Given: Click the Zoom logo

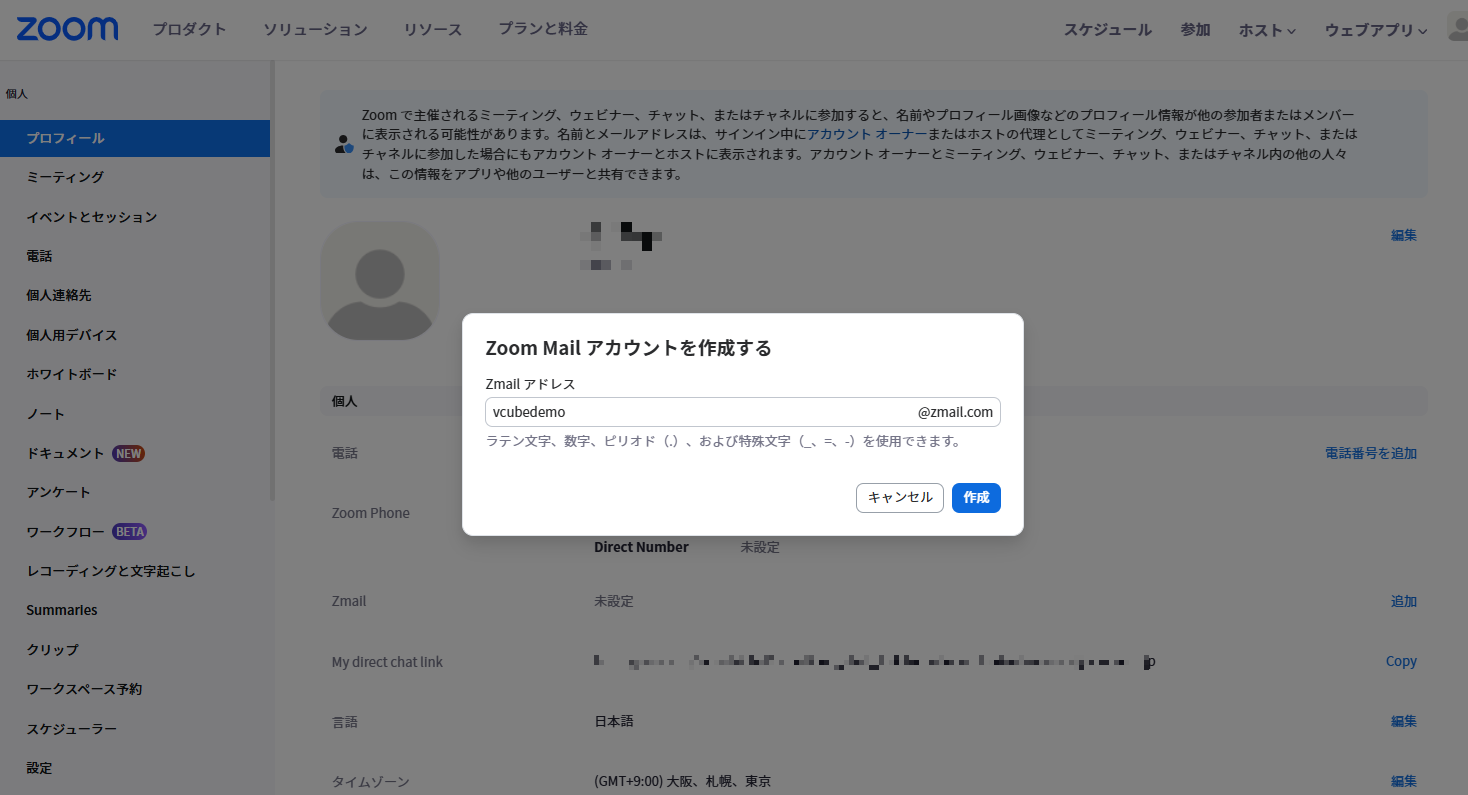Looking at the screenshot, I should [67, 29].
